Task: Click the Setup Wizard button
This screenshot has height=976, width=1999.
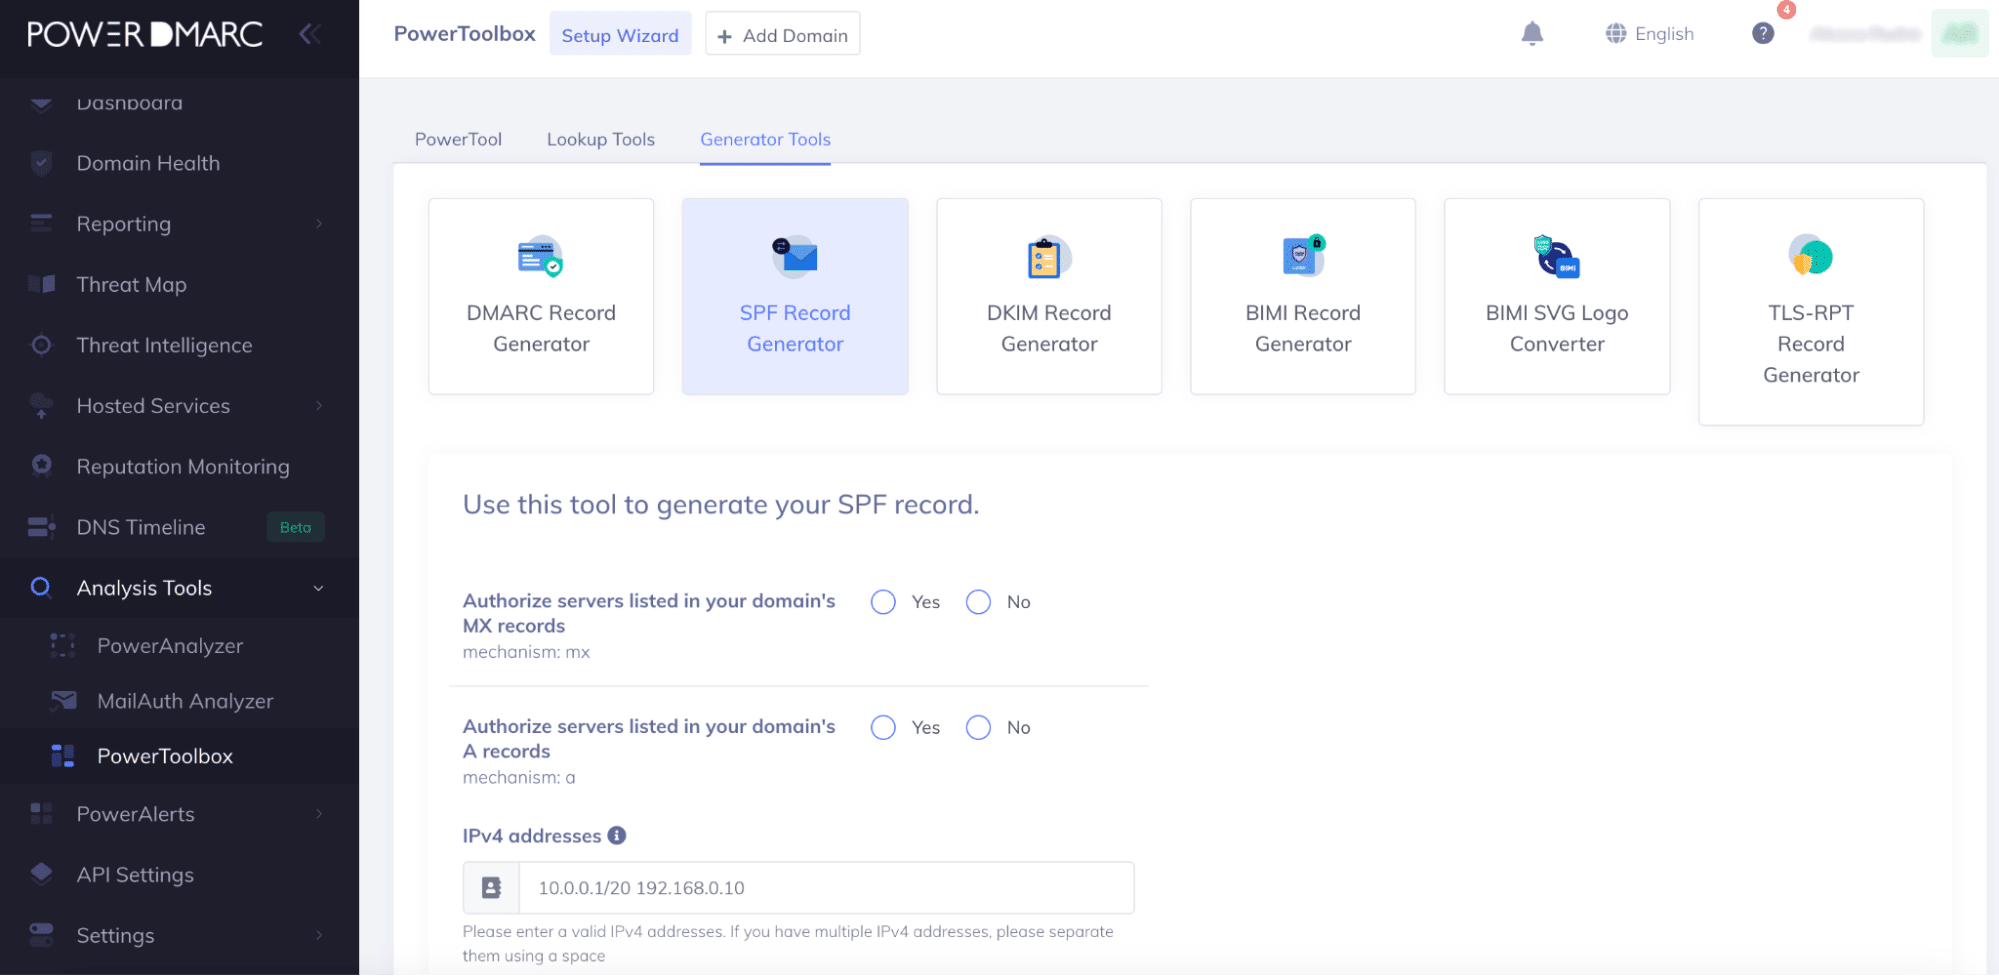Action: pyautogui.click(x=620, y=34)
